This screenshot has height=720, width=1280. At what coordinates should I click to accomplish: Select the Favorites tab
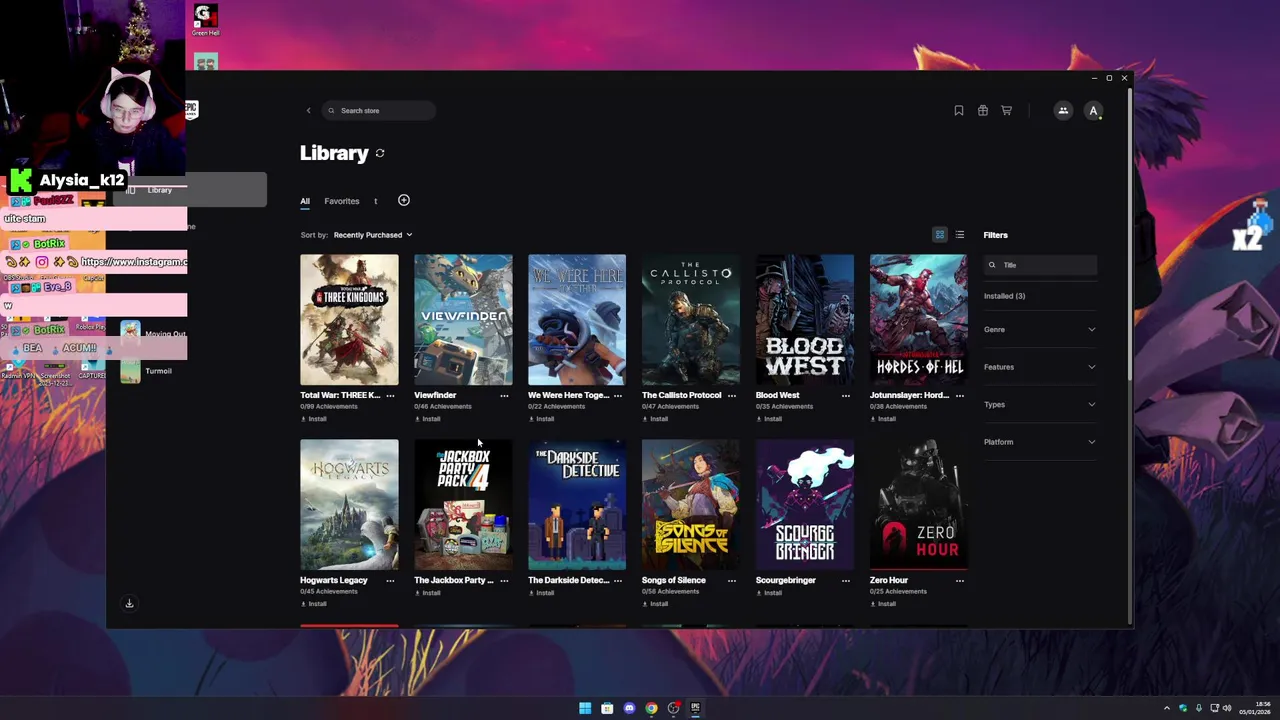342,201
